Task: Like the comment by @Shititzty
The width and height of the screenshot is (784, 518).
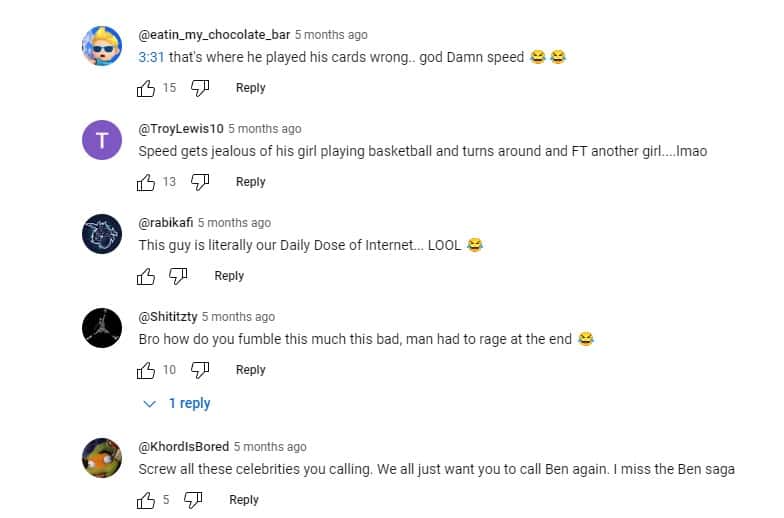Action: [x=146, y=370]
